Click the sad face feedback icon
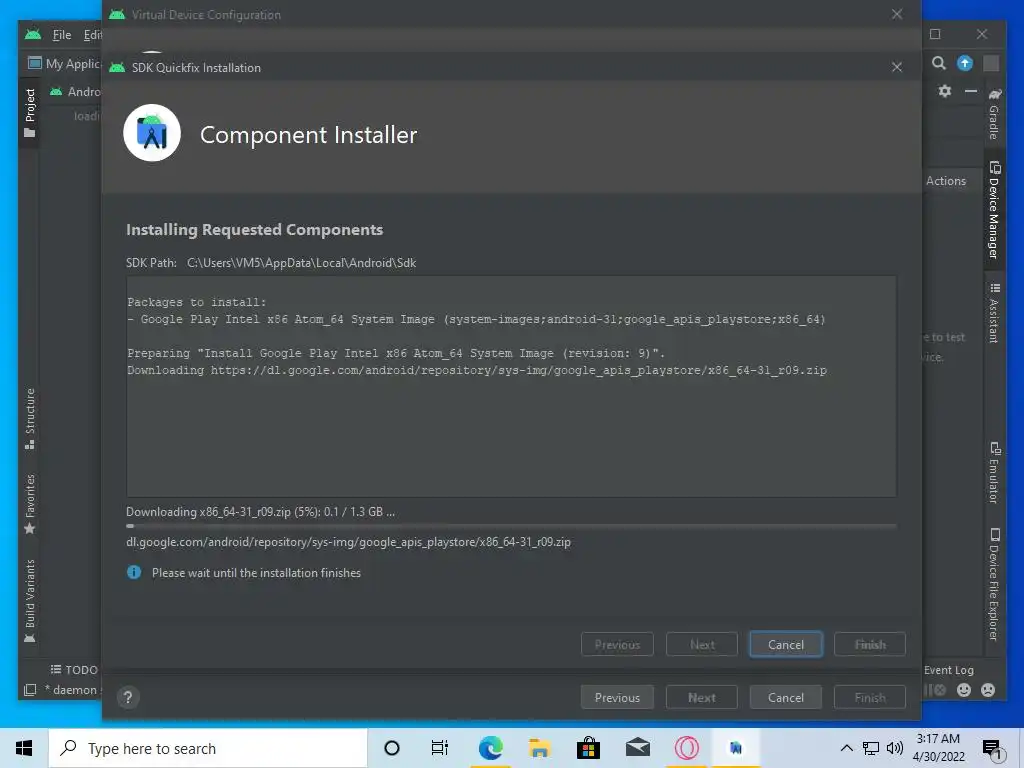This screenshot has width=1024, height=768. coord(988,690)
